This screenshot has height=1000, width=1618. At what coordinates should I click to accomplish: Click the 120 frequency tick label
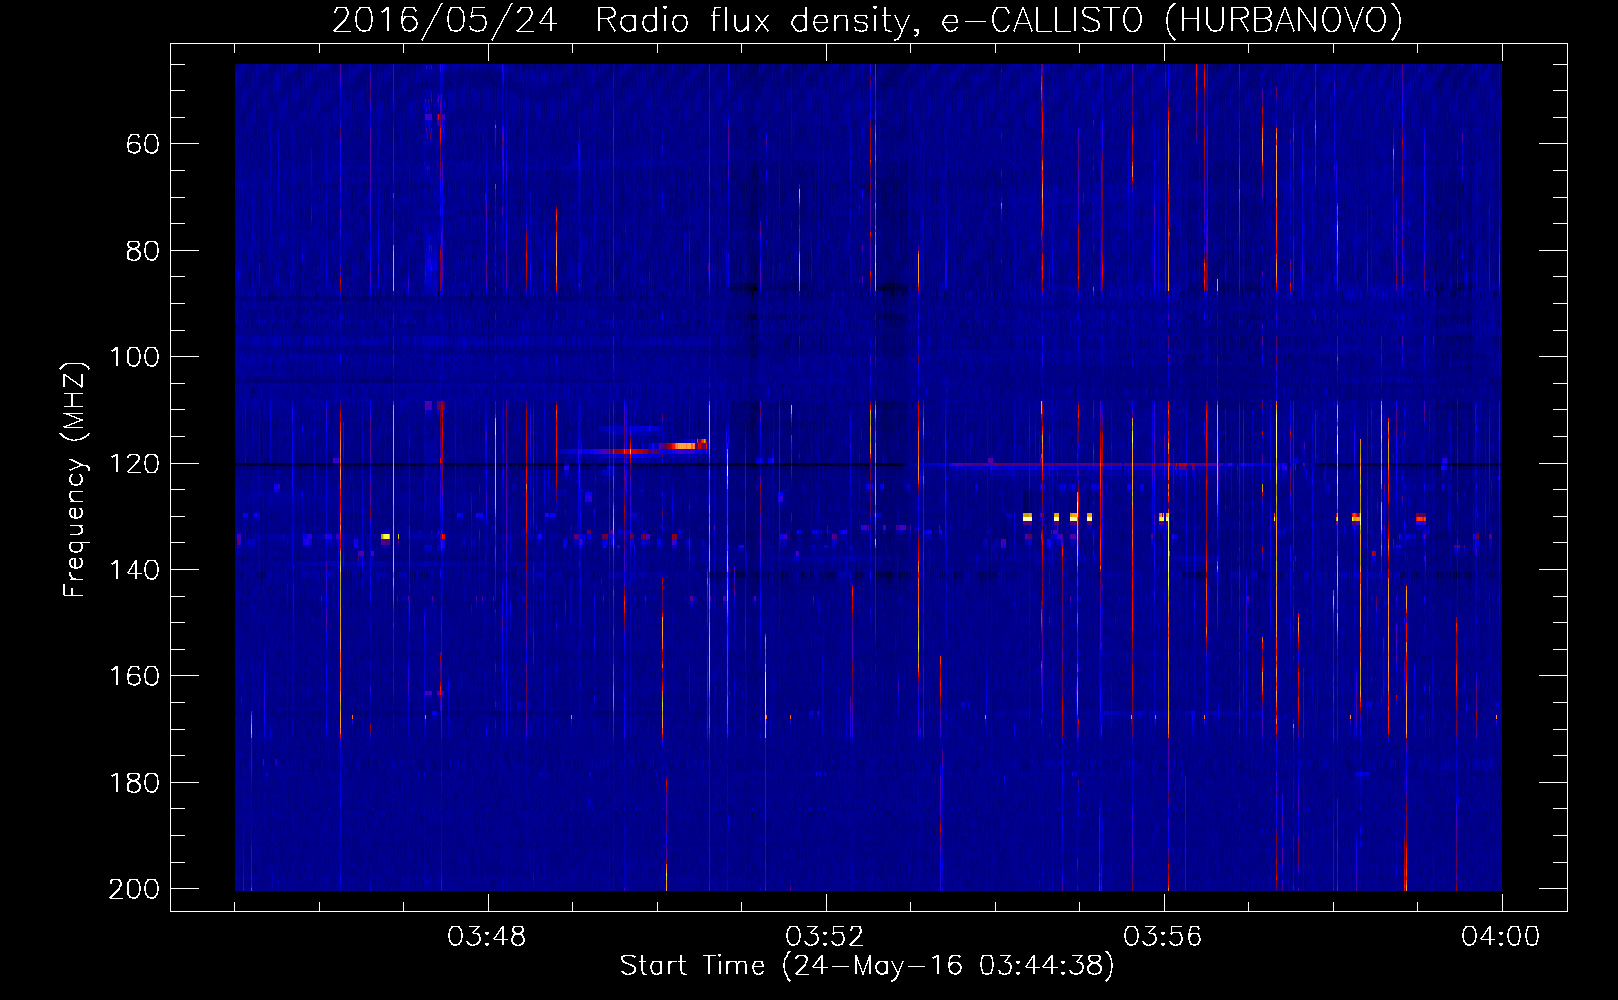tap(134, 464)
